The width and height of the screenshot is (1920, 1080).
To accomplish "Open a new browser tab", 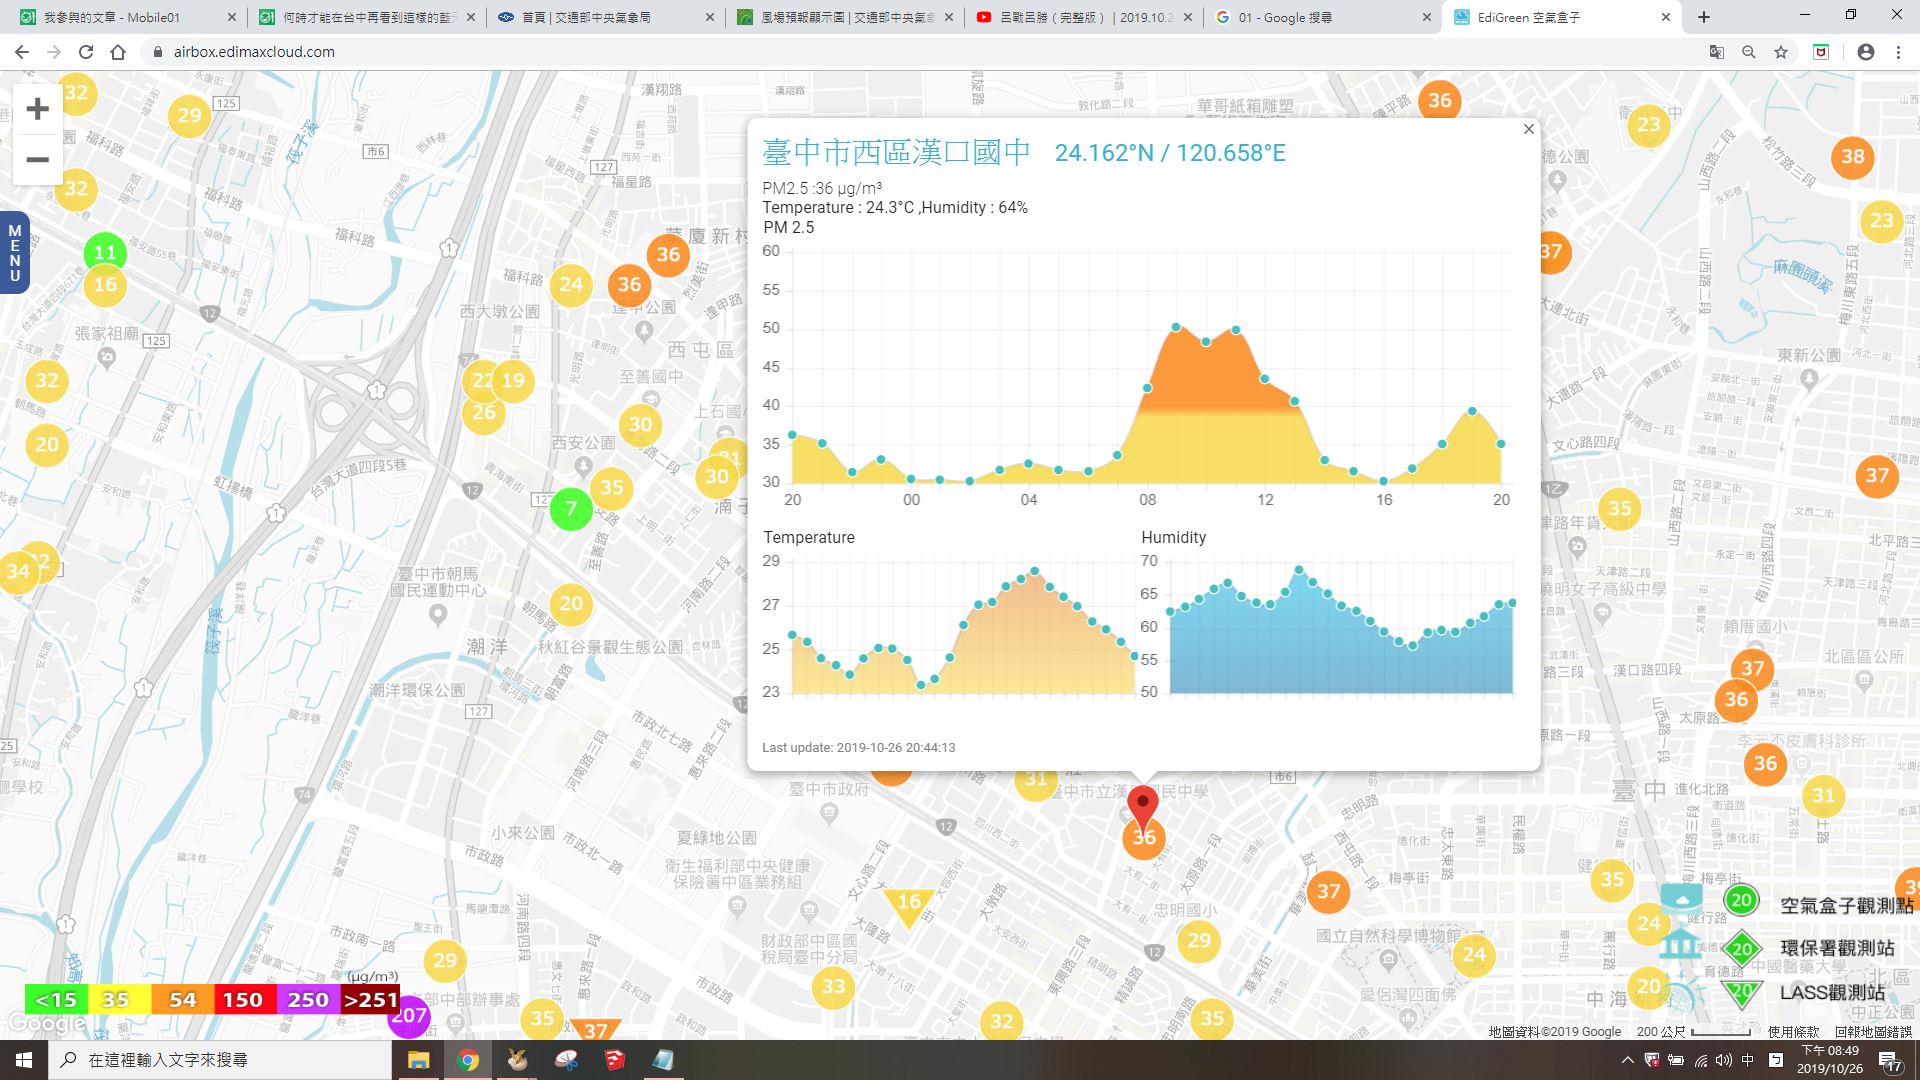I will 1704,17.
